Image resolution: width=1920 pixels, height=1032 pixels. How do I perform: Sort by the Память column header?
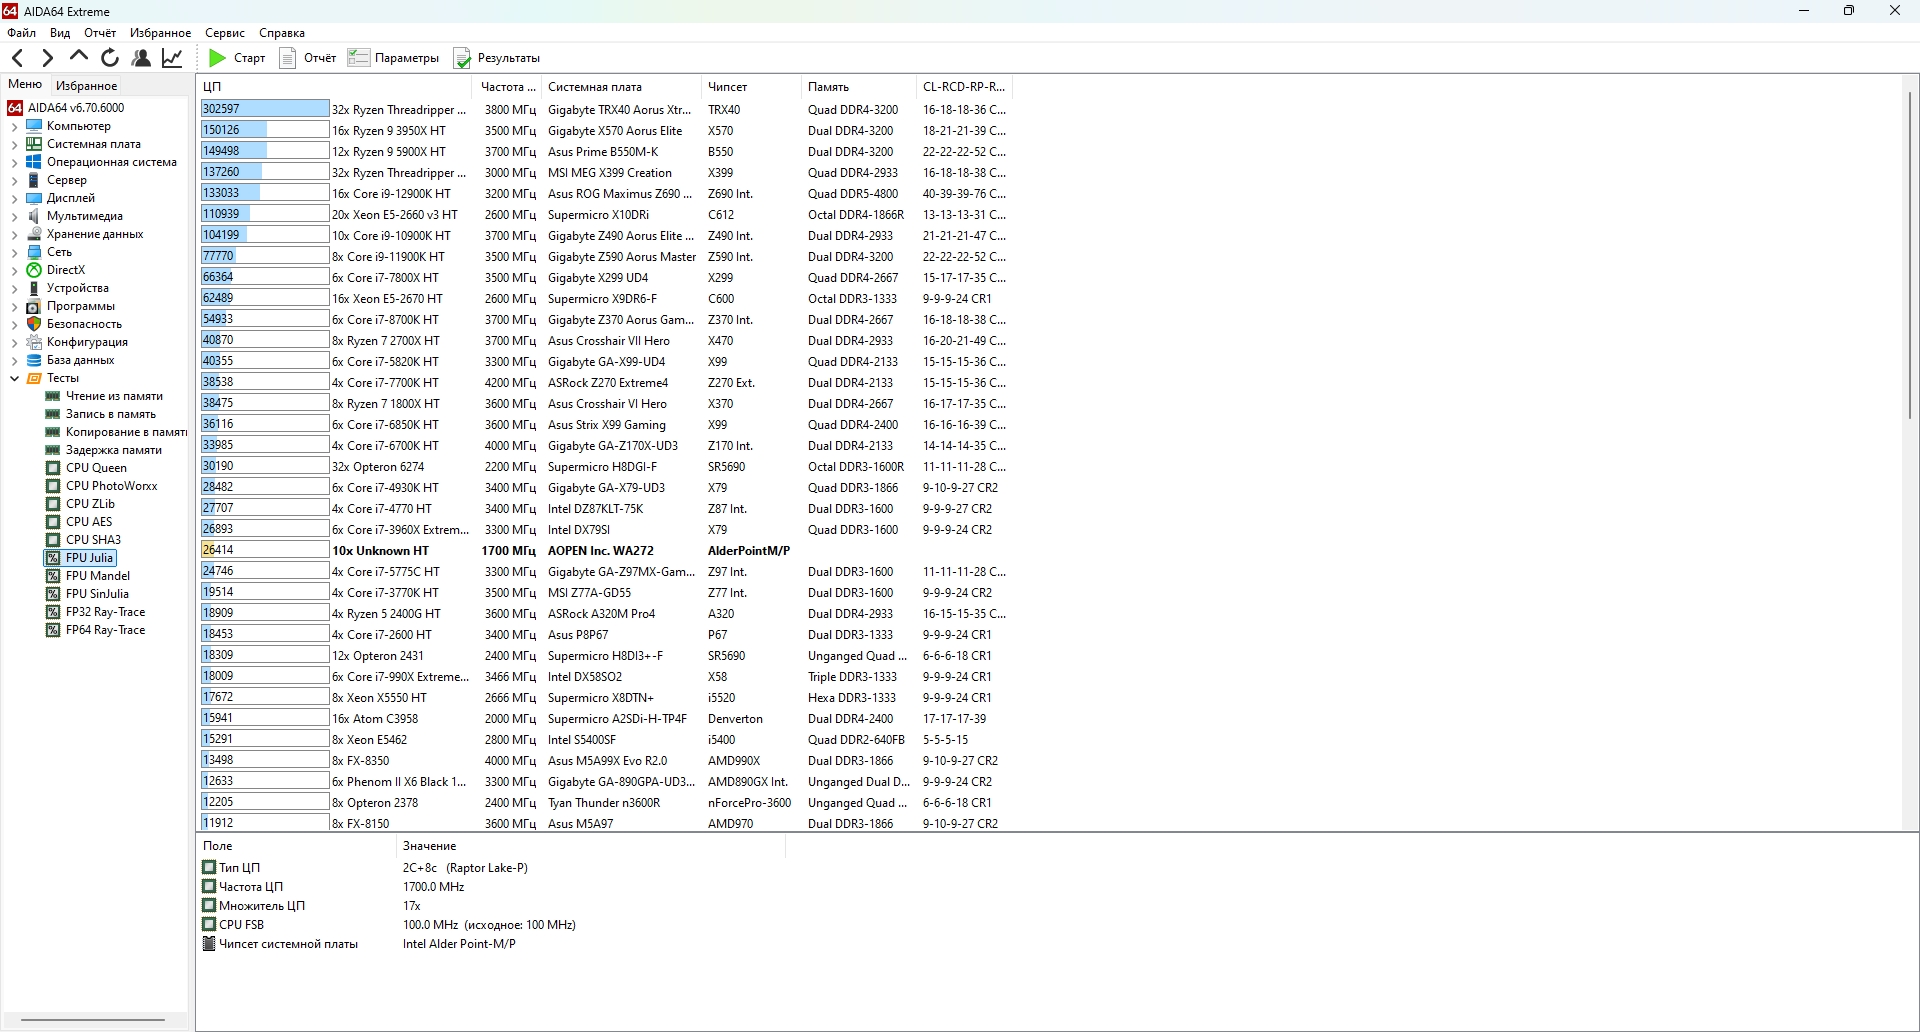point(859,87)
